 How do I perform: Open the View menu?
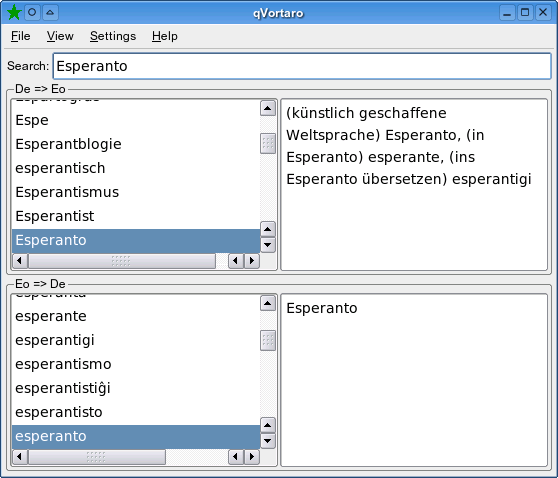(x=60, y=36)
